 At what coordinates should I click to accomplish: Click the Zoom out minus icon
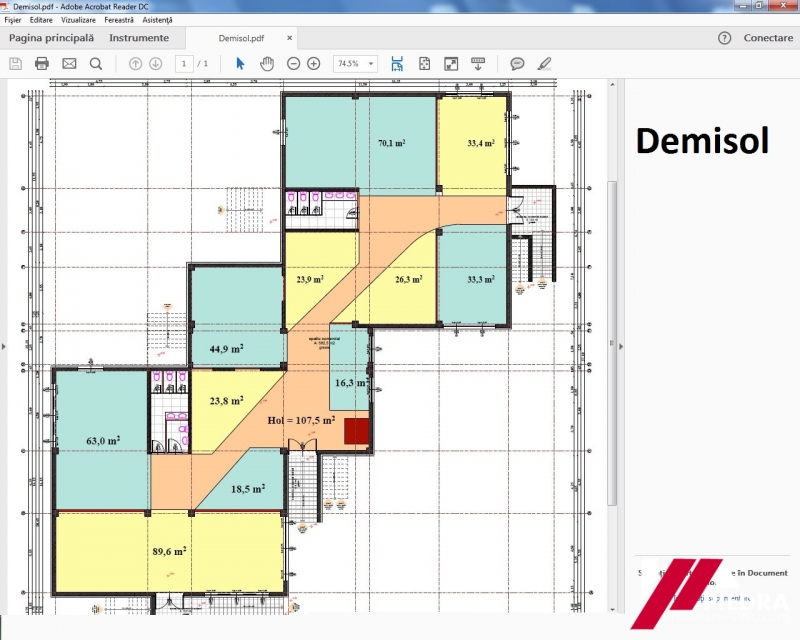tap(293, 63)
